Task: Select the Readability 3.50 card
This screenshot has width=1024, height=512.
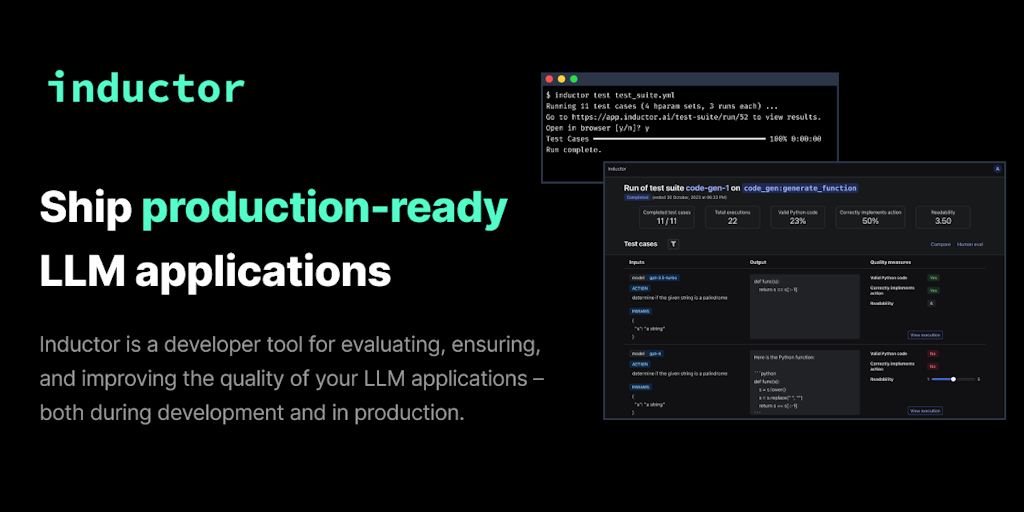Action: [x=942, y=217]
